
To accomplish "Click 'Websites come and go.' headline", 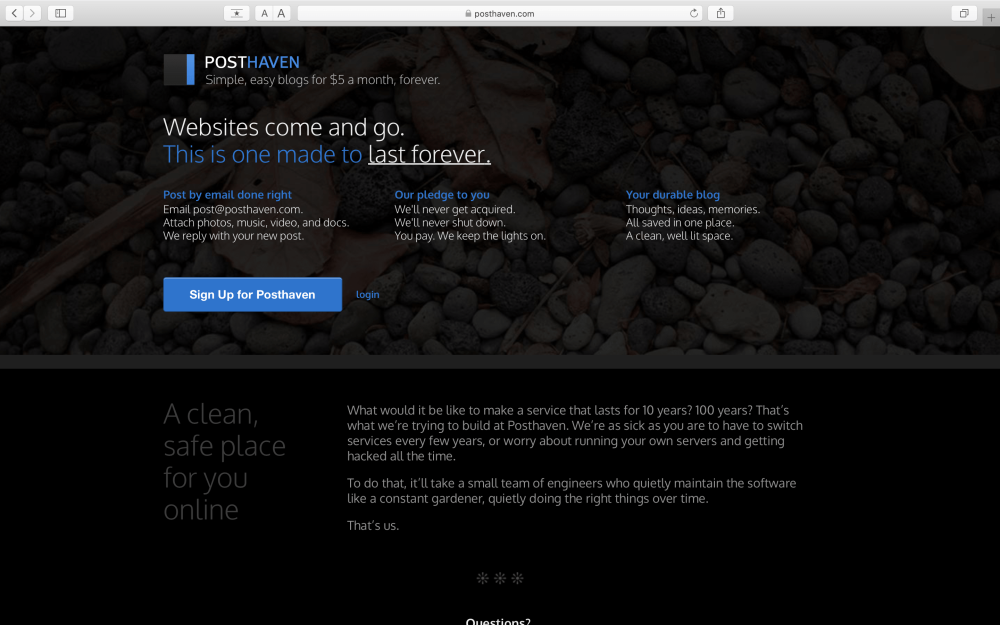I will pos(284,127).
